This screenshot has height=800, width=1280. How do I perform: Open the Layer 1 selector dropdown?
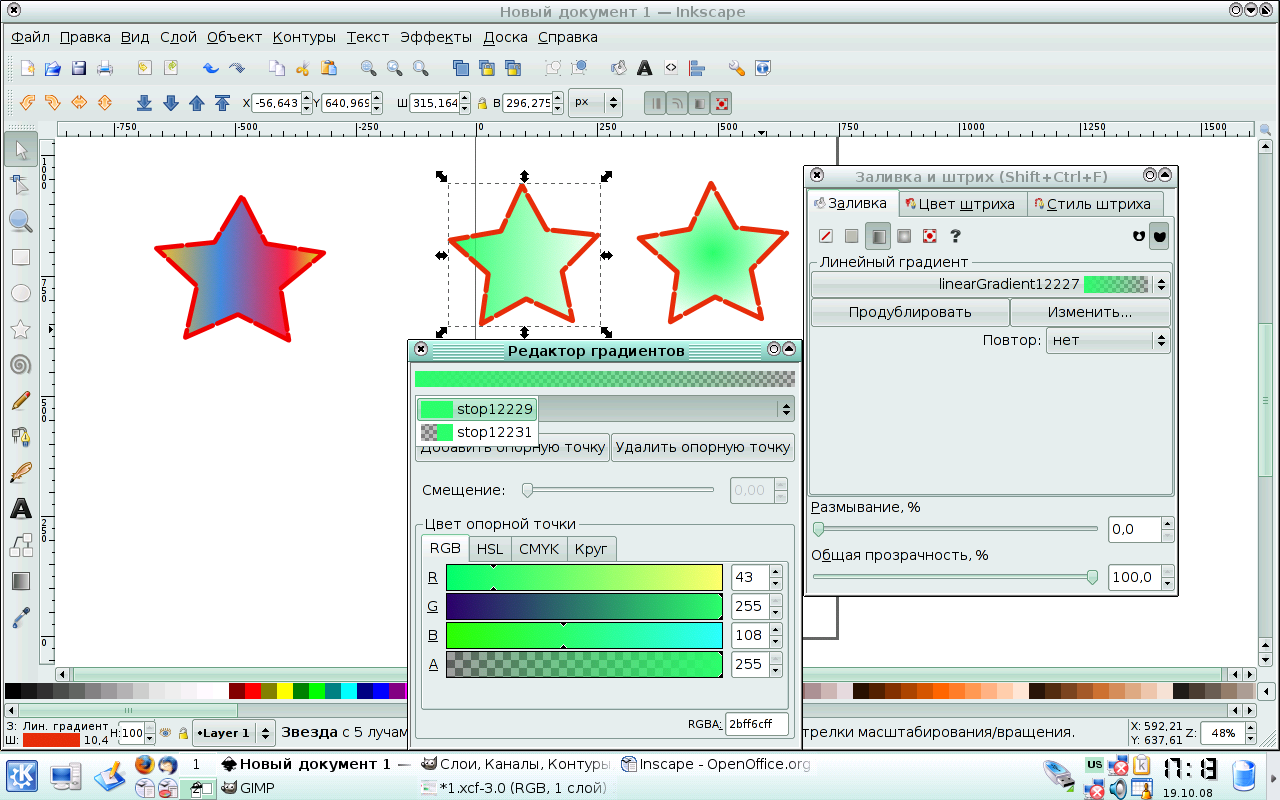234,733
